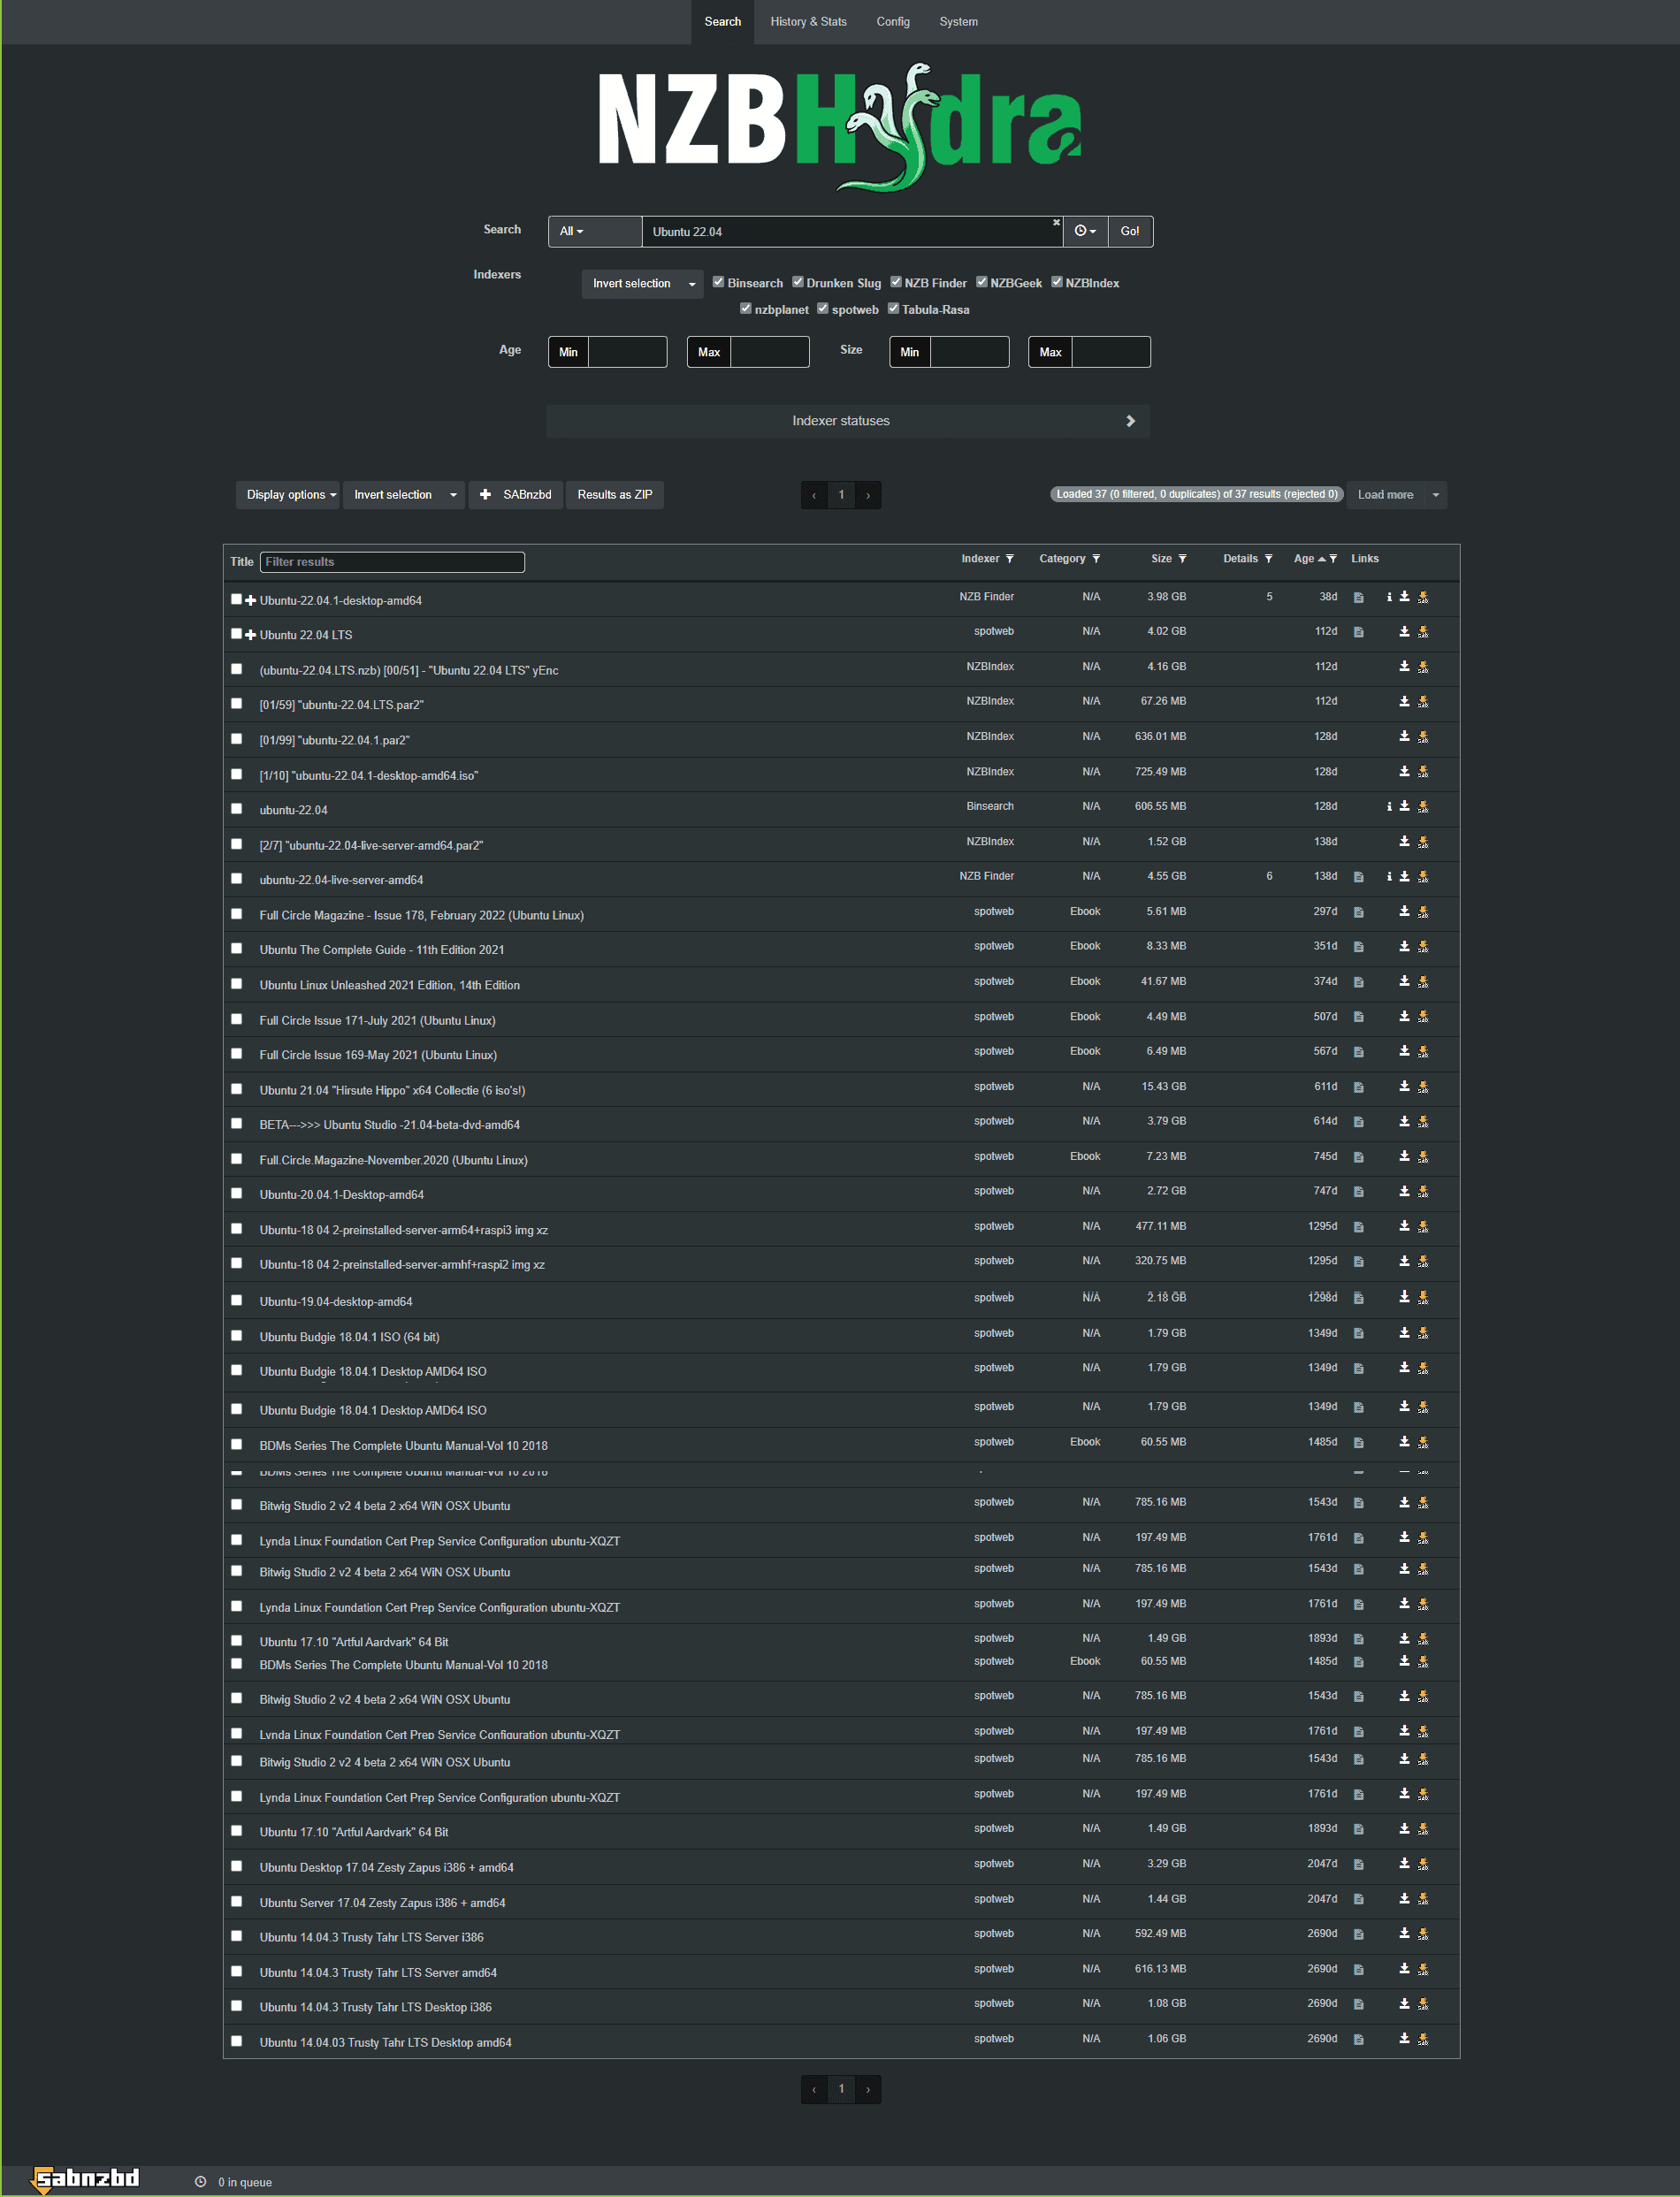The height and width of the screenshot is (2197, 1680).
Task: Uncheck the Drunken Slug indexer
Action: click(x=798, y=282)
